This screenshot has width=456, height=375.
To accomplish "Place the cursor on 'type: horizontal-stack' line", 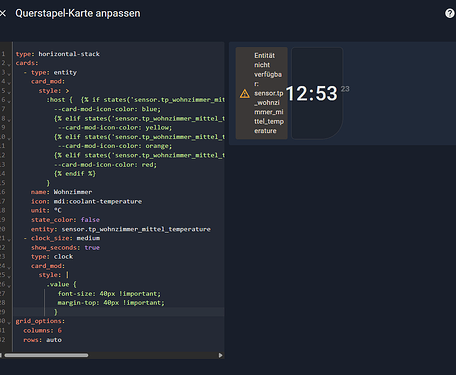I will [x=57, y=54].
